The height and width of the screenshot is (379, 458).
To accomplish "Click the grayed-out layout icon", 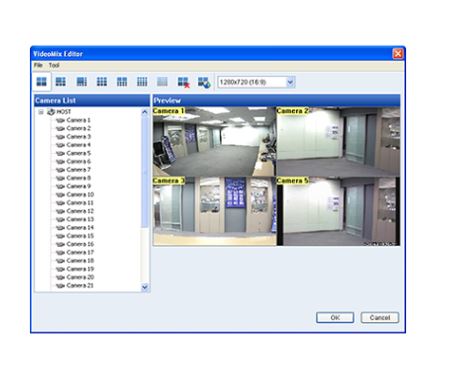I will point(162,82).
